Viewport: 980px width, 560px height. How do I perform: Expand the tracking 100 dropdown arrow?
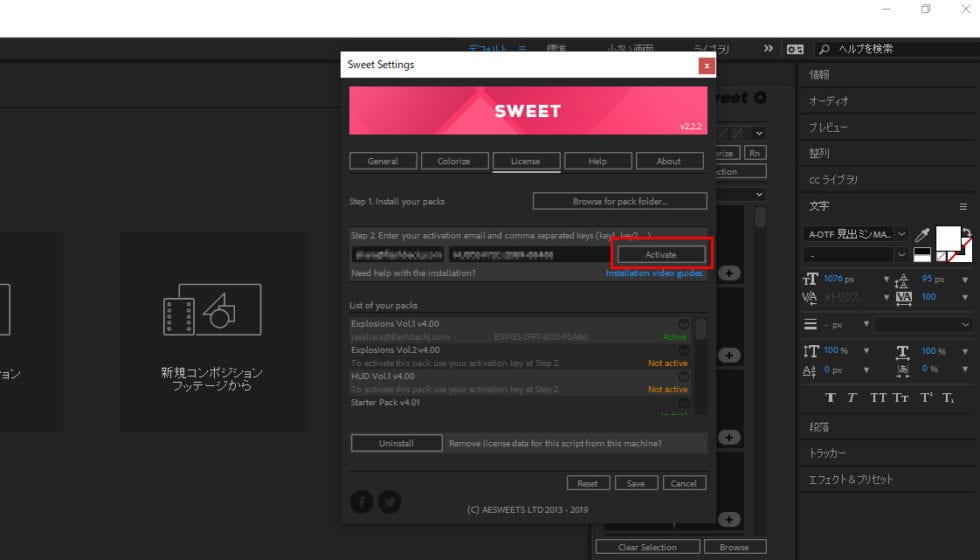tap(964, 298)
